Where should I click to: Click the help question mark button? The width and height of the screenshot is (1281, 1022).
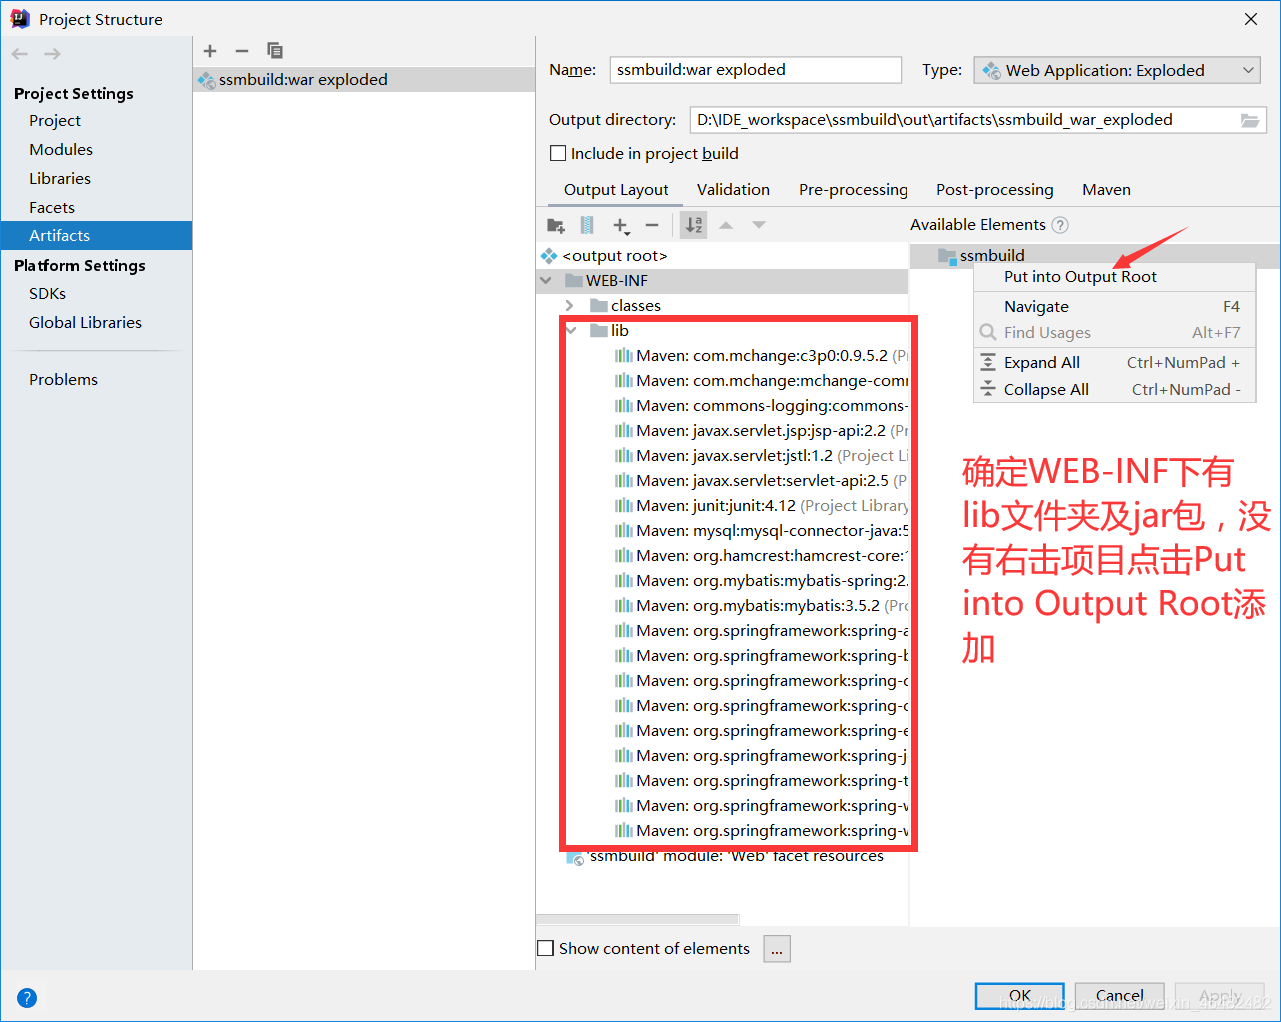coord(27,997)
